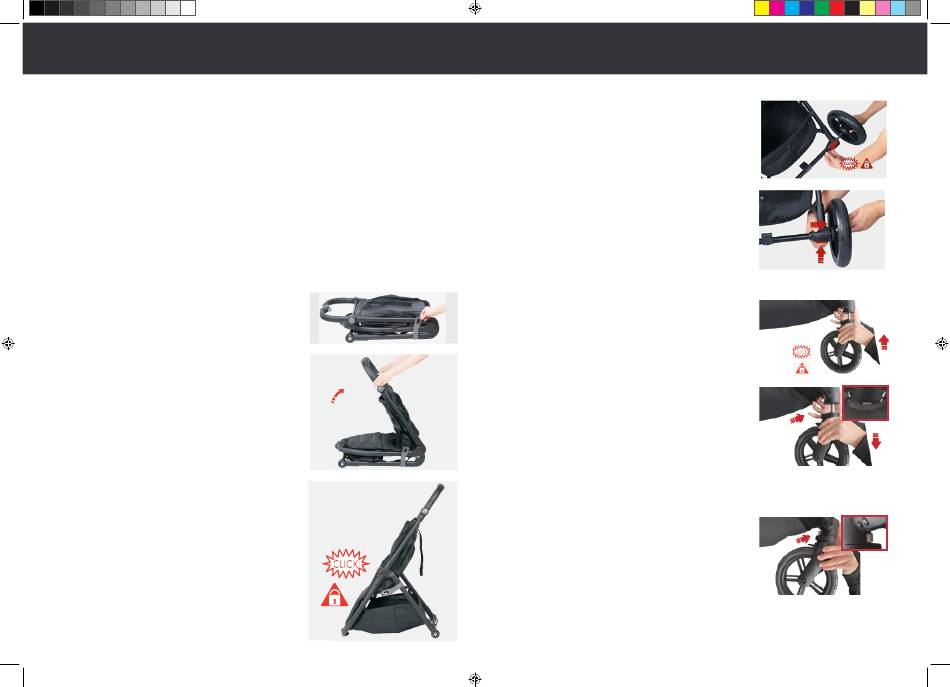Click the rear wheel photo with upward red arrow
Screen dimensions: 950x687
coord(825,337)
